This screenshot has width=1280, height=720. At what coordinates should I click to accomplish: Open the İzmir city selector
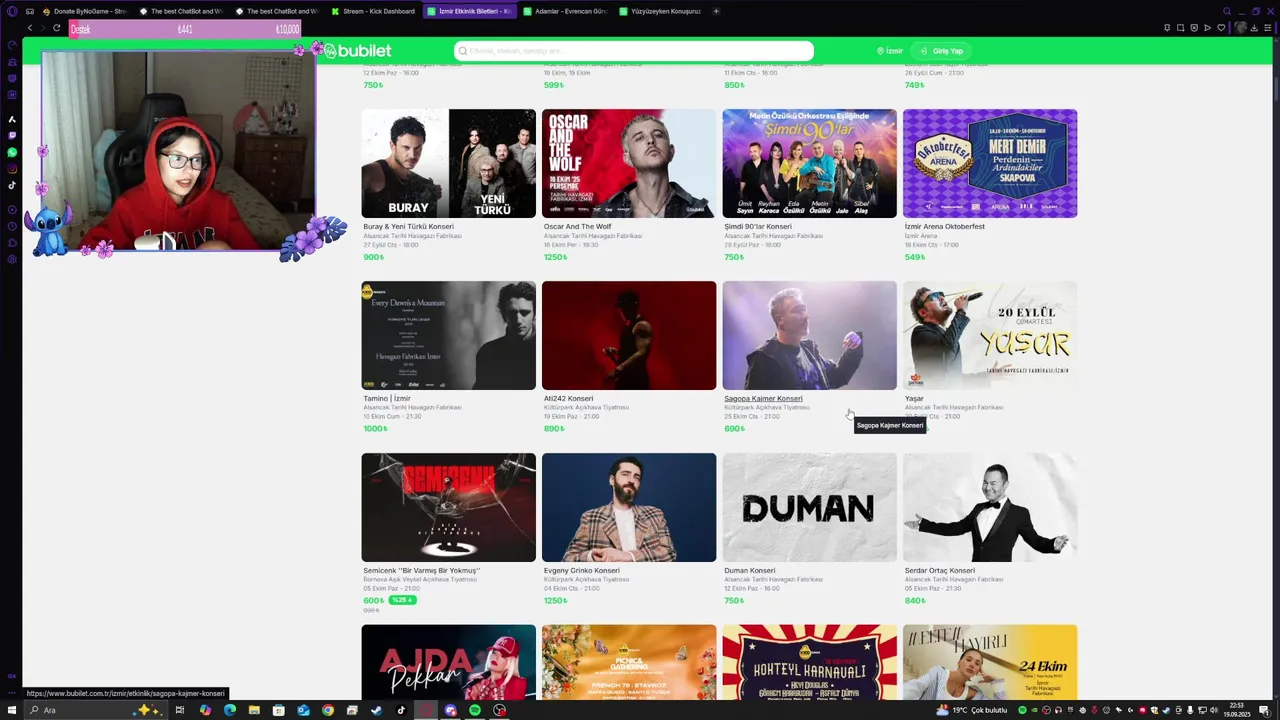pyautogui.click(x=890, y=51)
